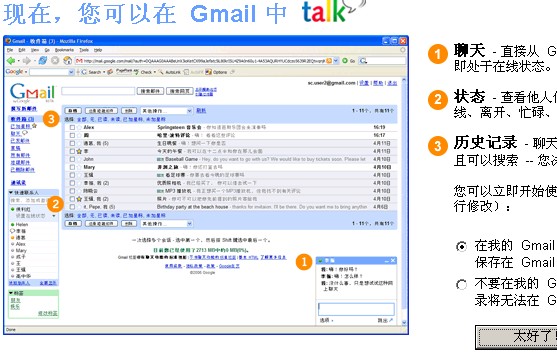The image size is (557, 362).
Task: Click the orange RSS feed icon in address bar
Action: [329, 61]
